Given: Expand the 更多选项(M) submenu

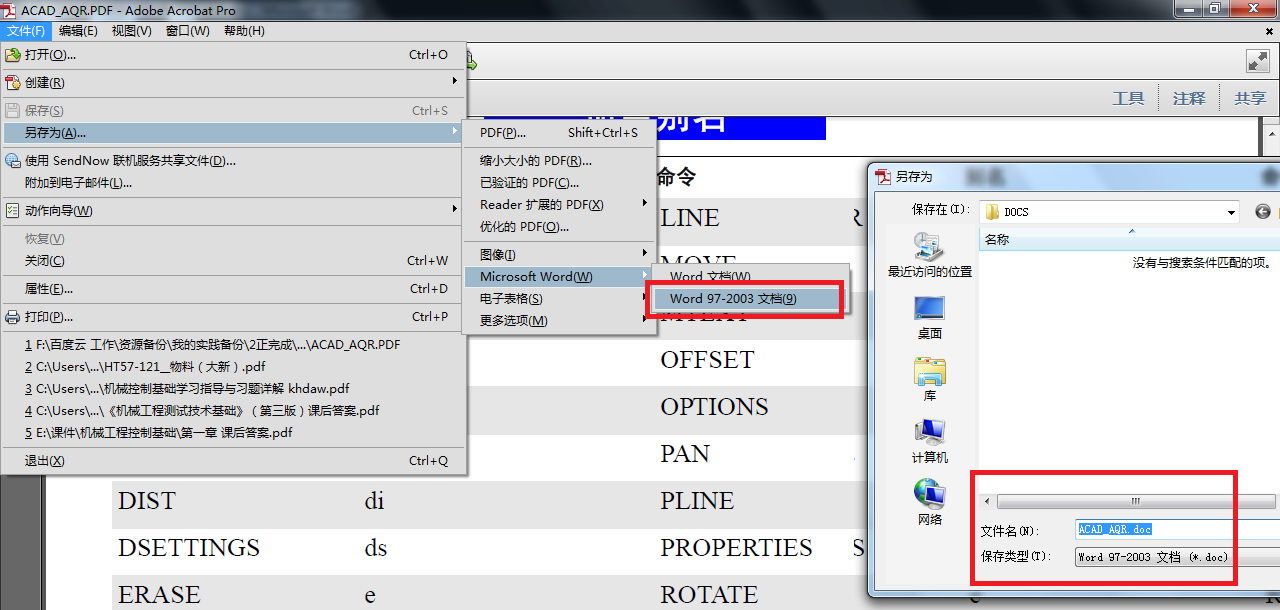Looking at the screenshot, I should click(559, 321).
